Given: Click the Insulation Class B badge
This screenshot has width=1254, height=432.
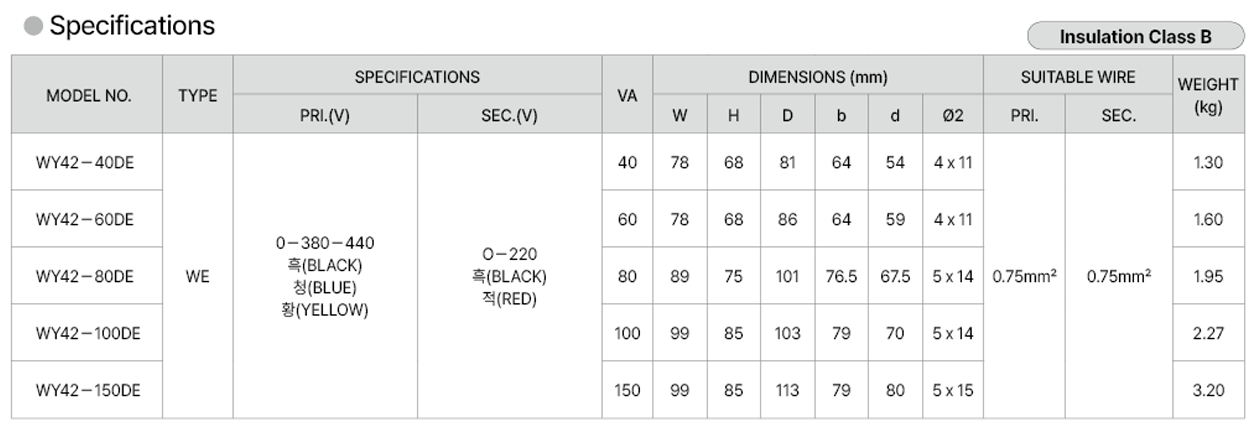Looking at the screenshot, I should point(1135,37).
